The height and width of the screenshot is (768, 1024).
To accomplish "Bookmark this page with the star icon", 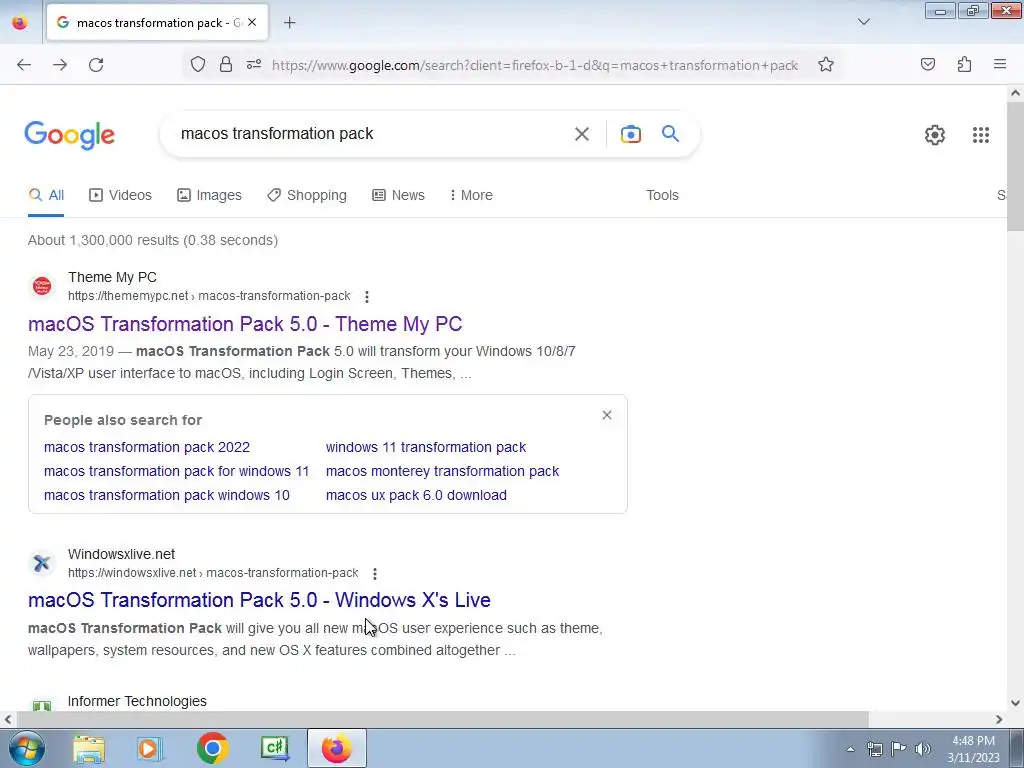I will pos(825,65).
